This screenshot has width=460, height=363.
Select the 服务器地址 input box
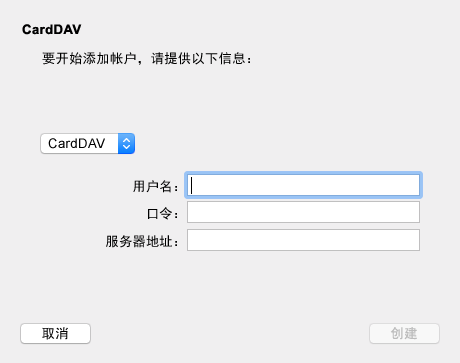coord(303,240)
